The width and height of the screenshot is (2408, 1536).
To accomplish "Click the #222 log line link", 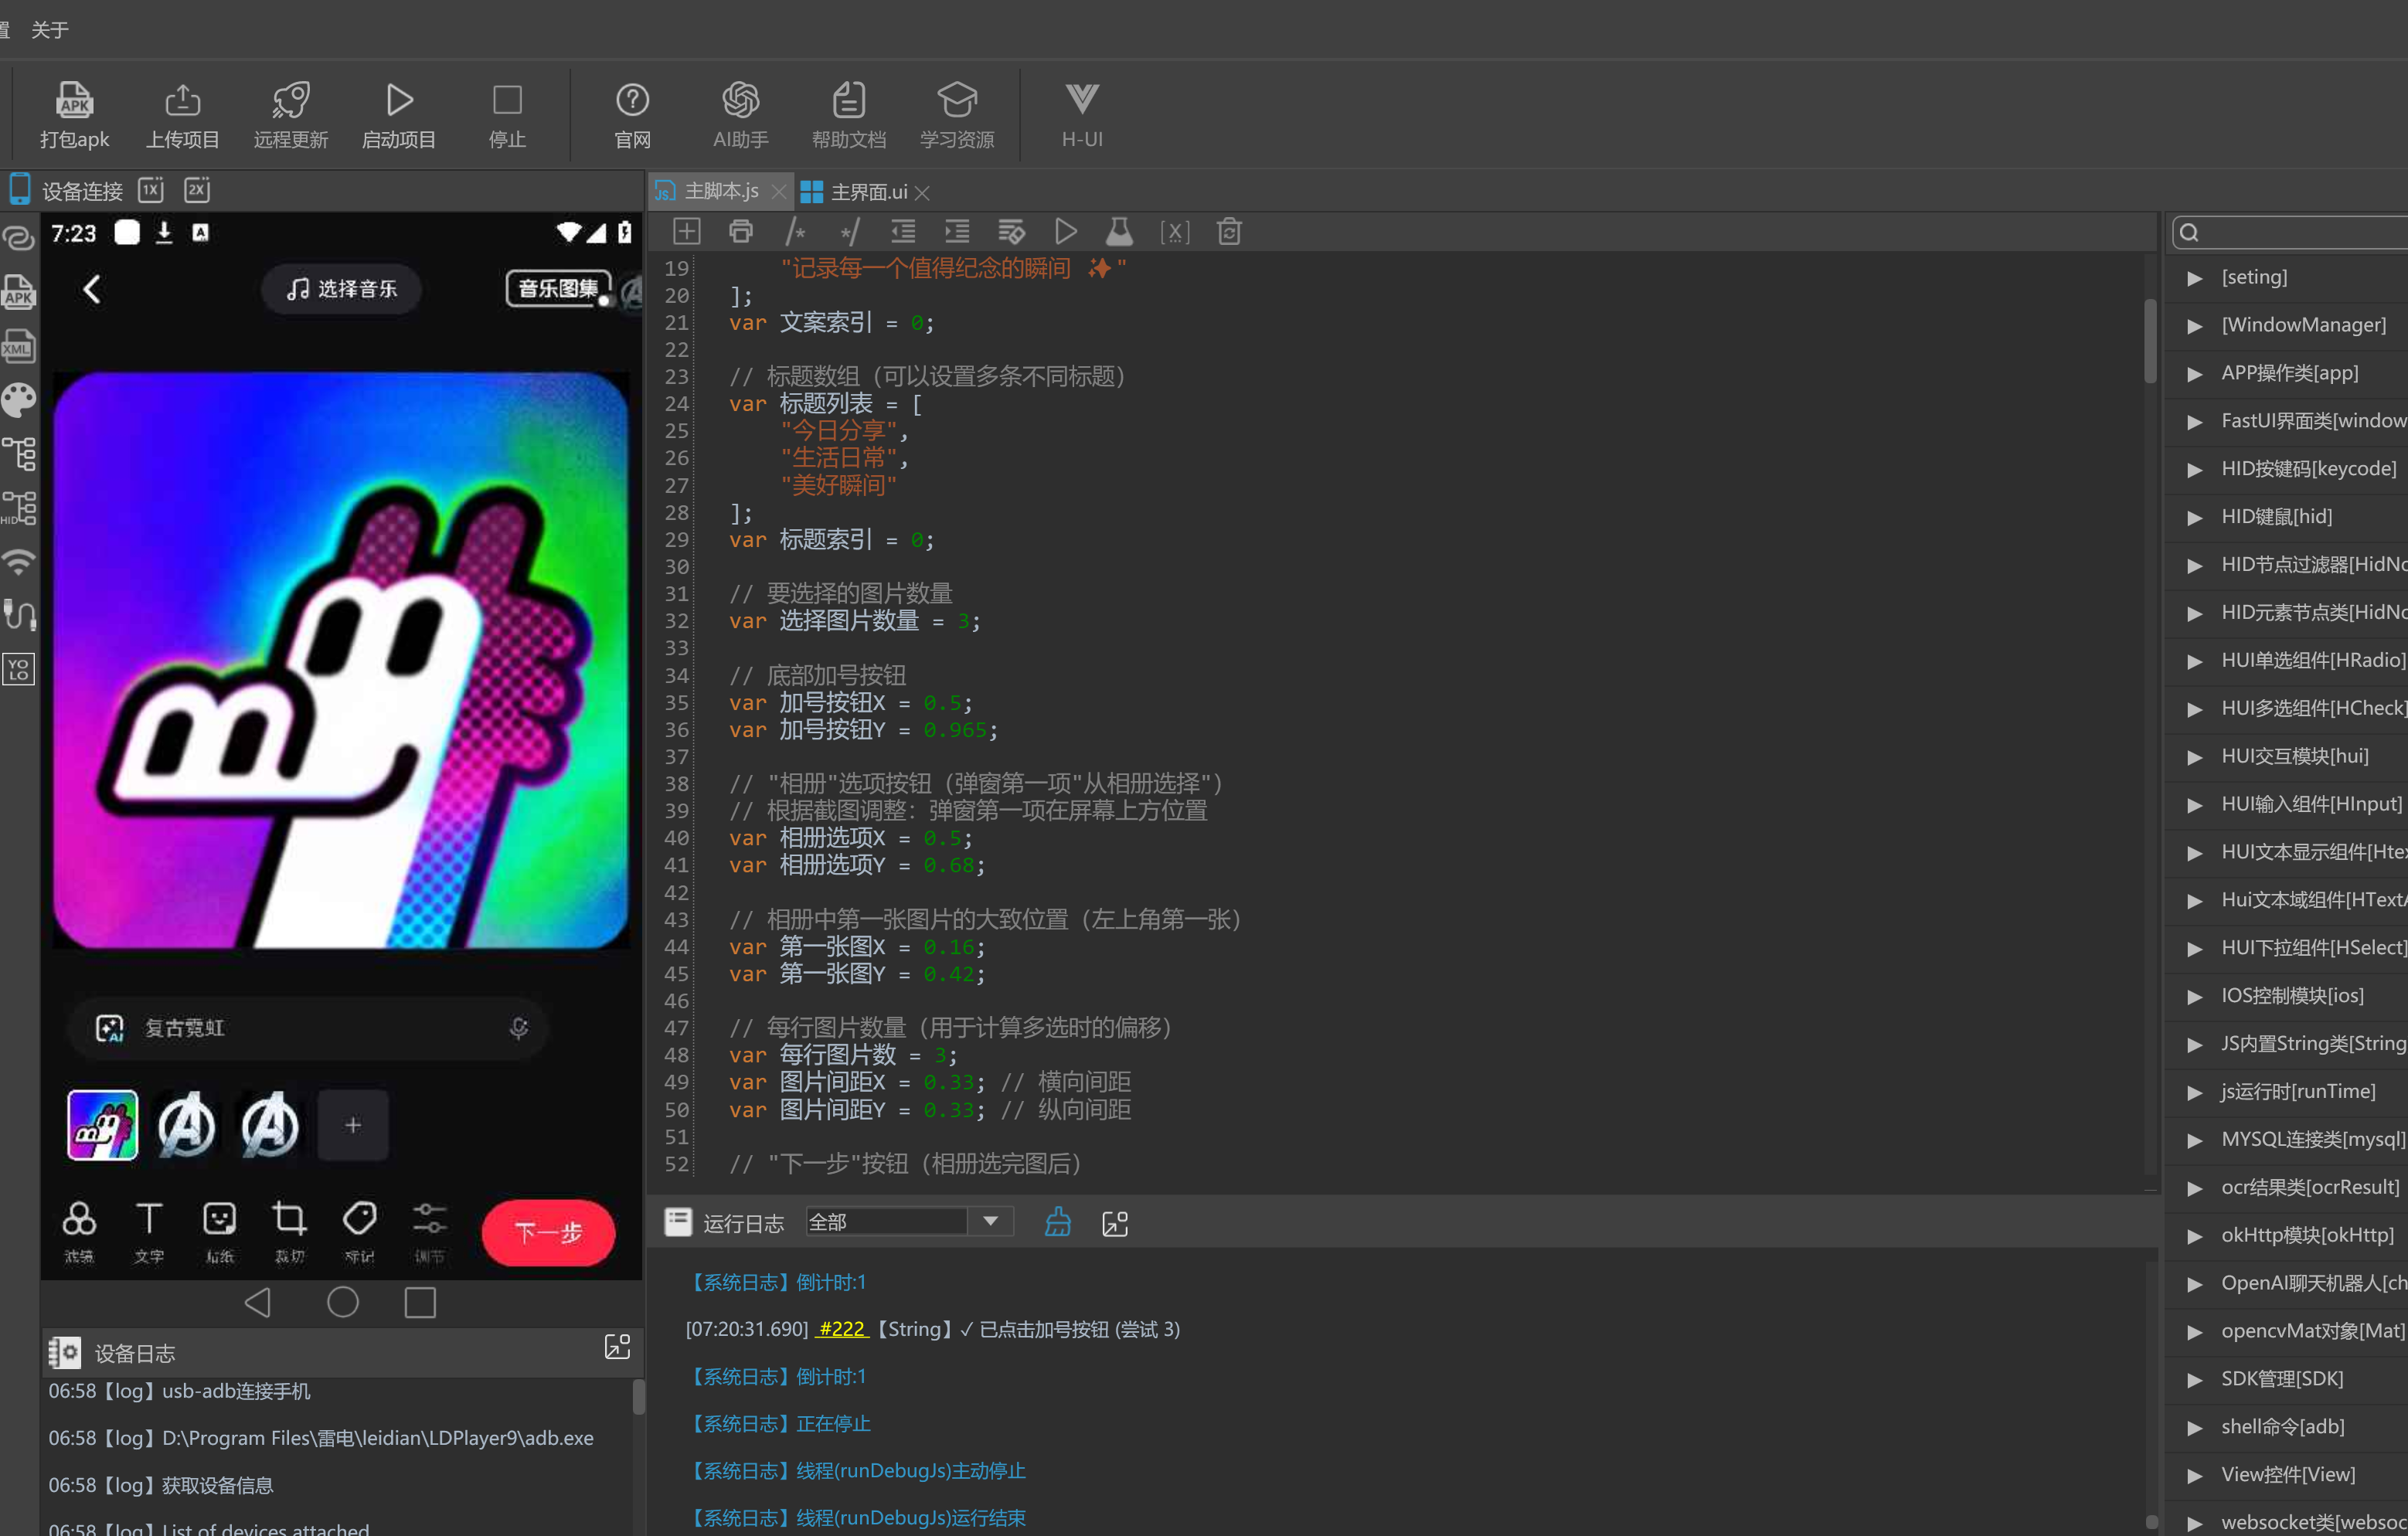I will [842, 1329].
